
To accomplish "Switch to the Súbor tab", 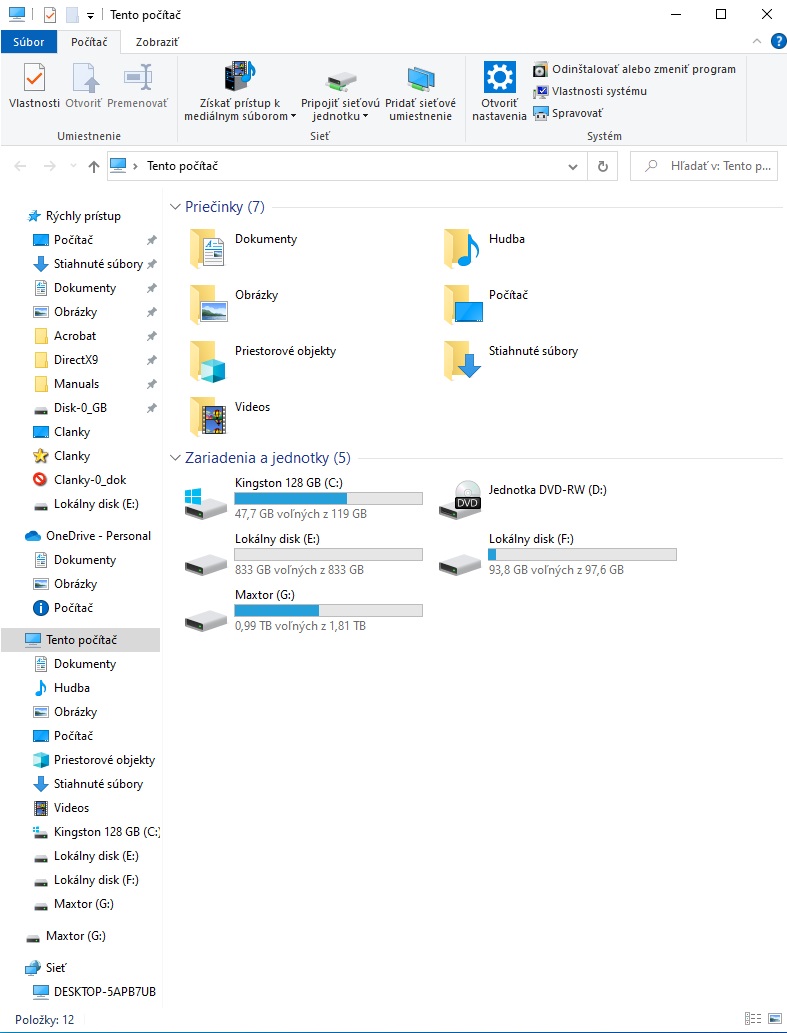I will (x=28, y=42).
